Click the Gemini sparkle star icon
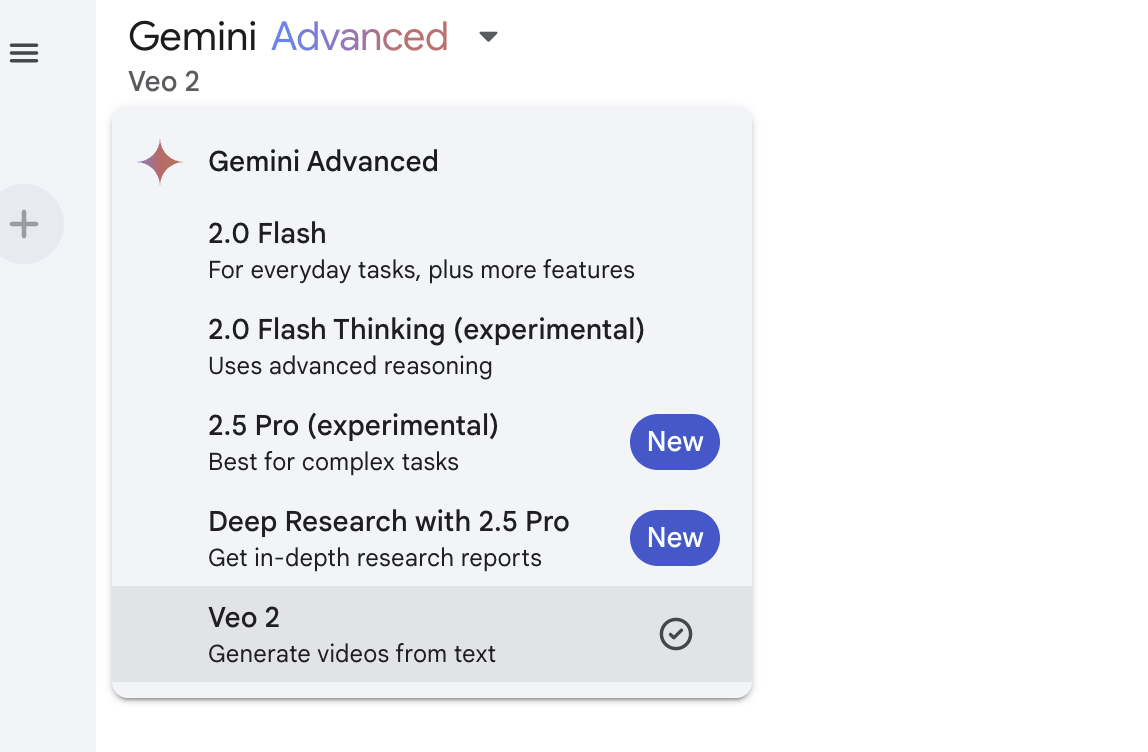 point(160,162)
